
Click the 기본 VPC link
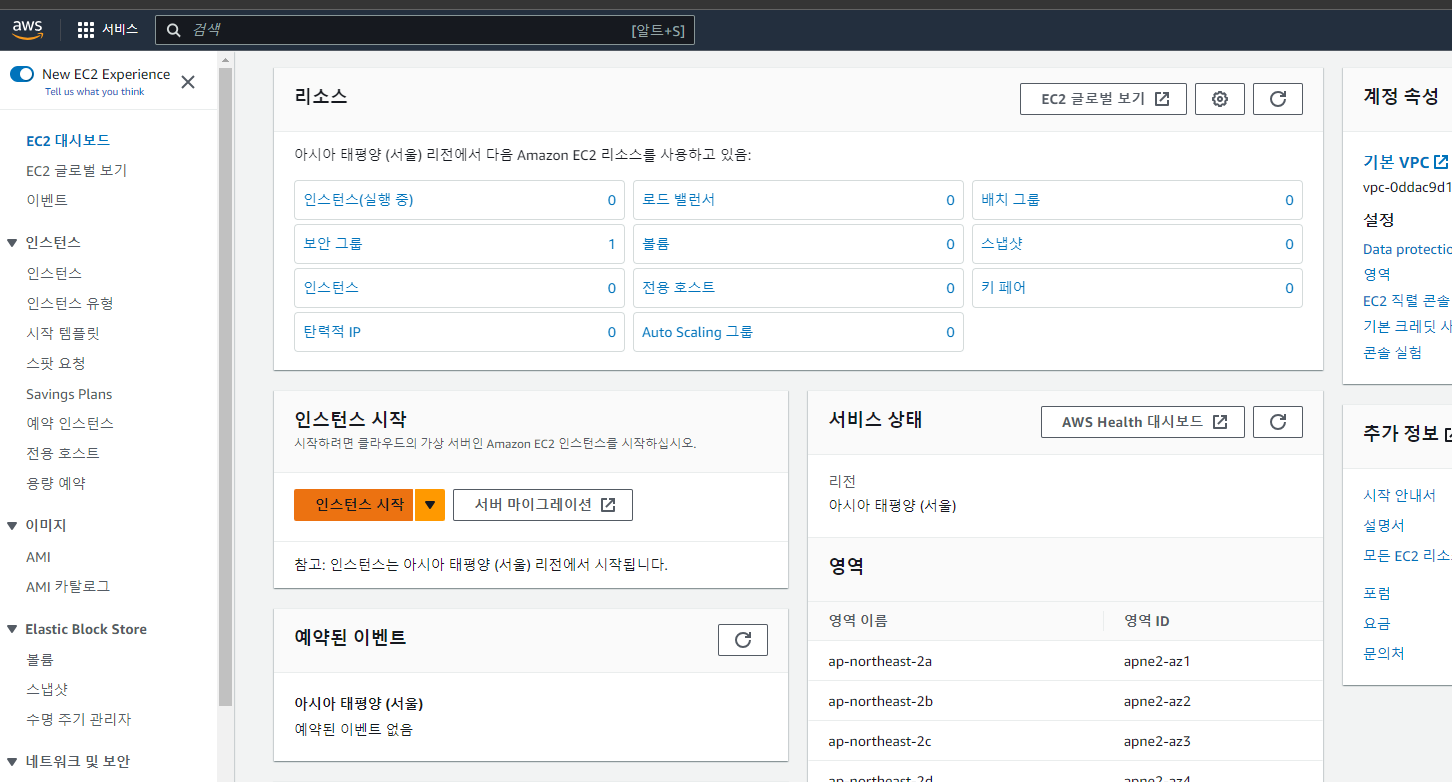coord(1396,162)
